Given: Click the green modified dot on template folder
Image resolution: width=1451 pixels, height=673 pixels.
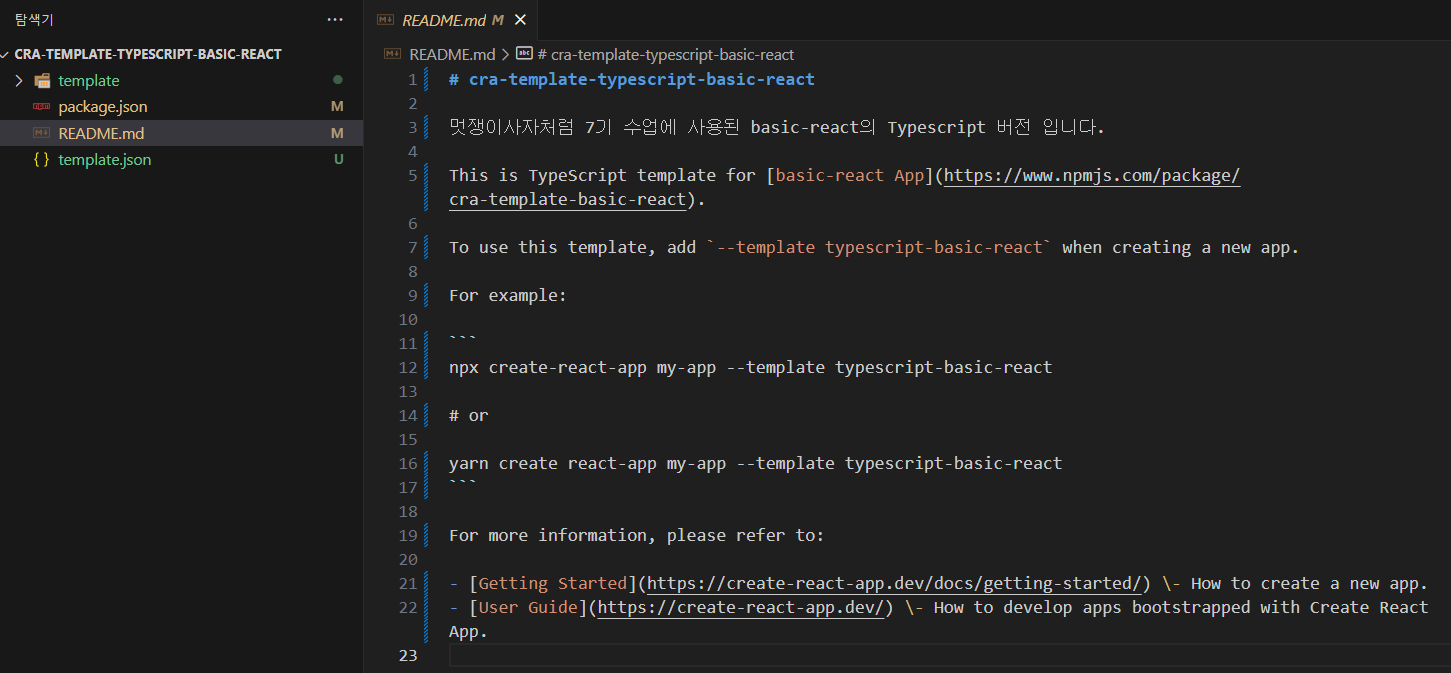Looking at the screenshot, I should coord(338,80).
